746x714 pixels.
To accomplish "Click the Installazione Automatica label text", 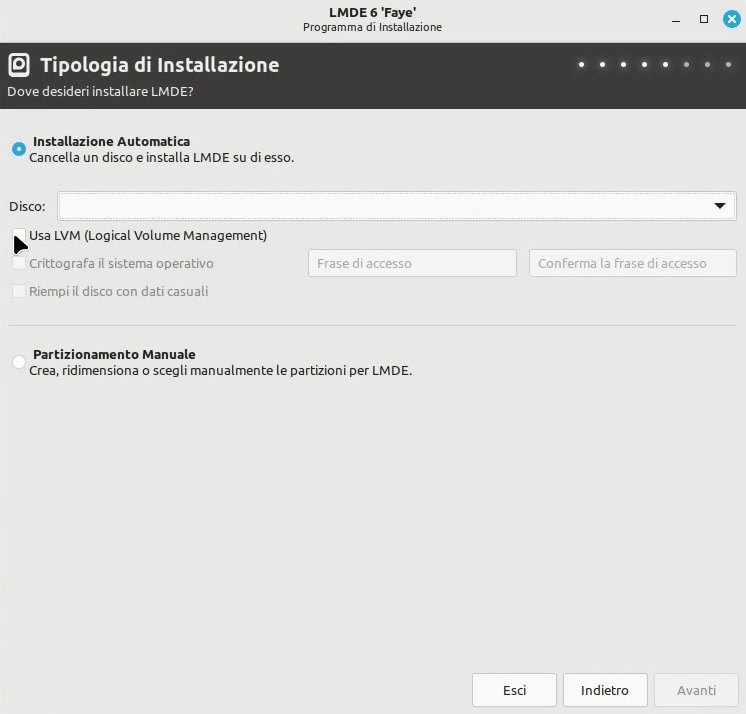I will 111,142.
